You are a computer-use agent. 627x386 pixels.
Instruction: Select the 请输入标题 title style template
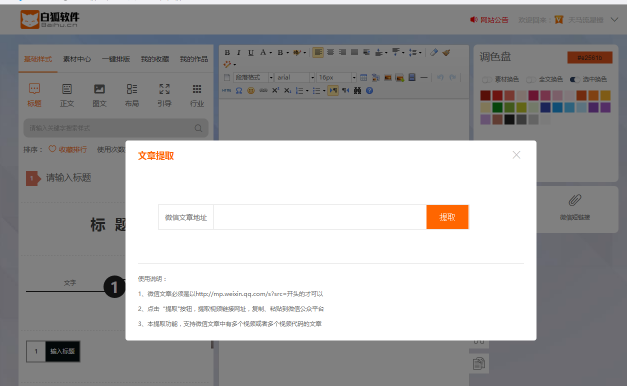point(59,178)
